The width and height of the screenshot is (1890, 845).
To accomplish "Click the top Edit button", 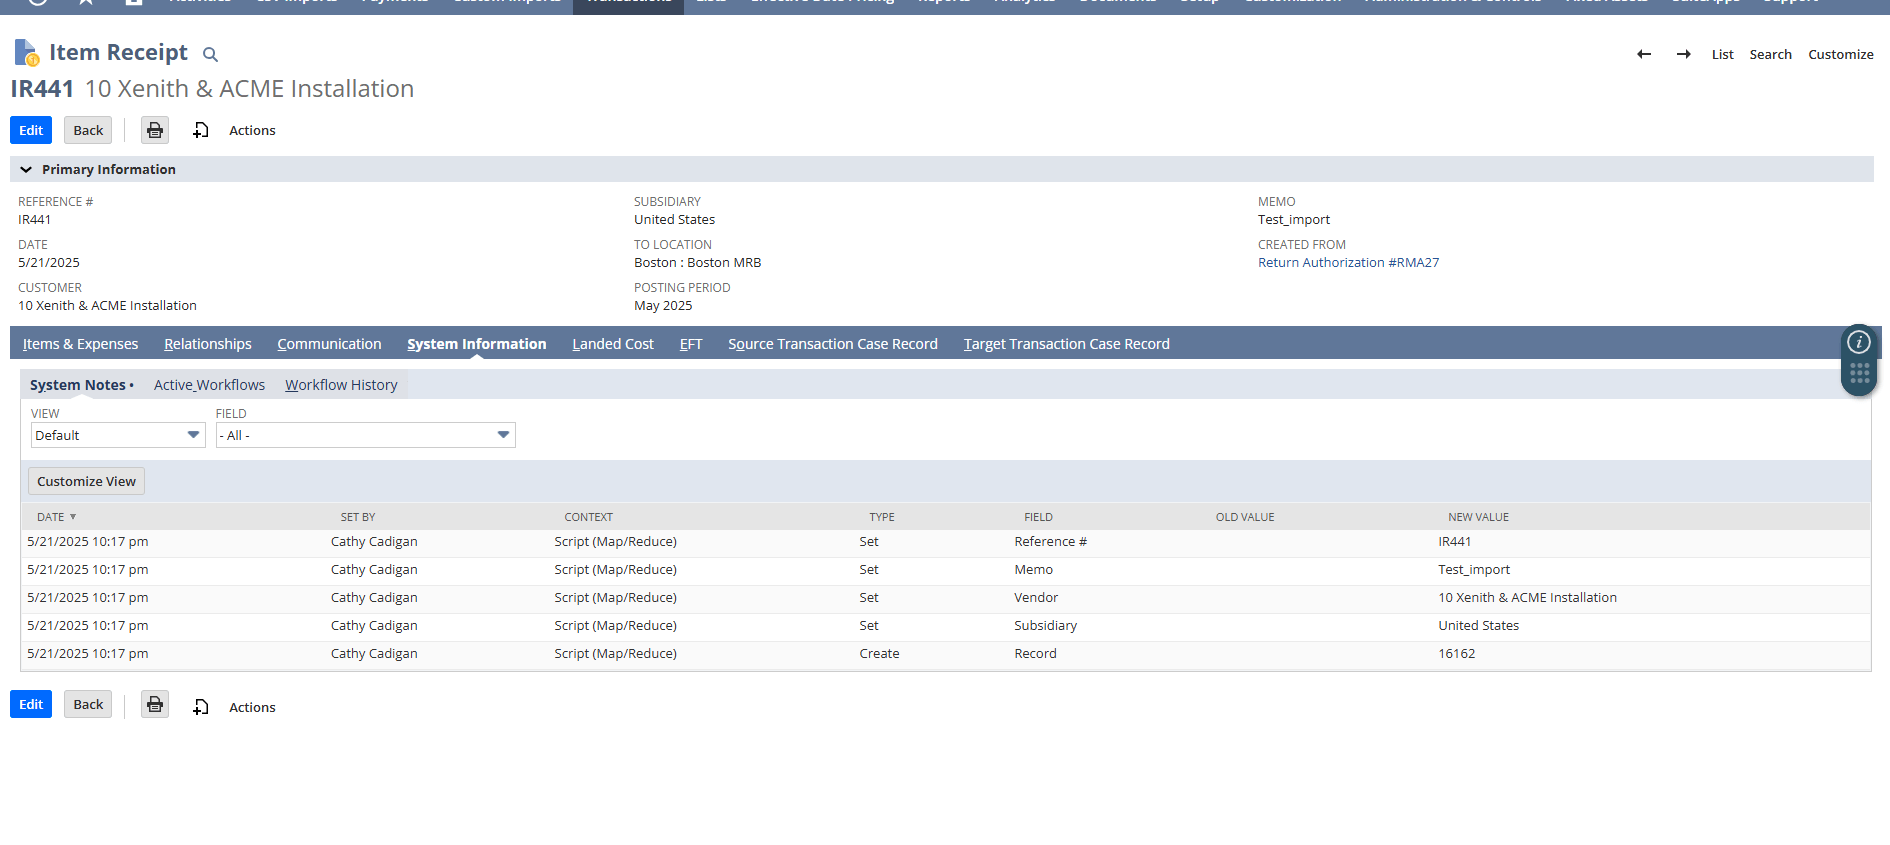I will pyautogui.click(x=31, y=130).
